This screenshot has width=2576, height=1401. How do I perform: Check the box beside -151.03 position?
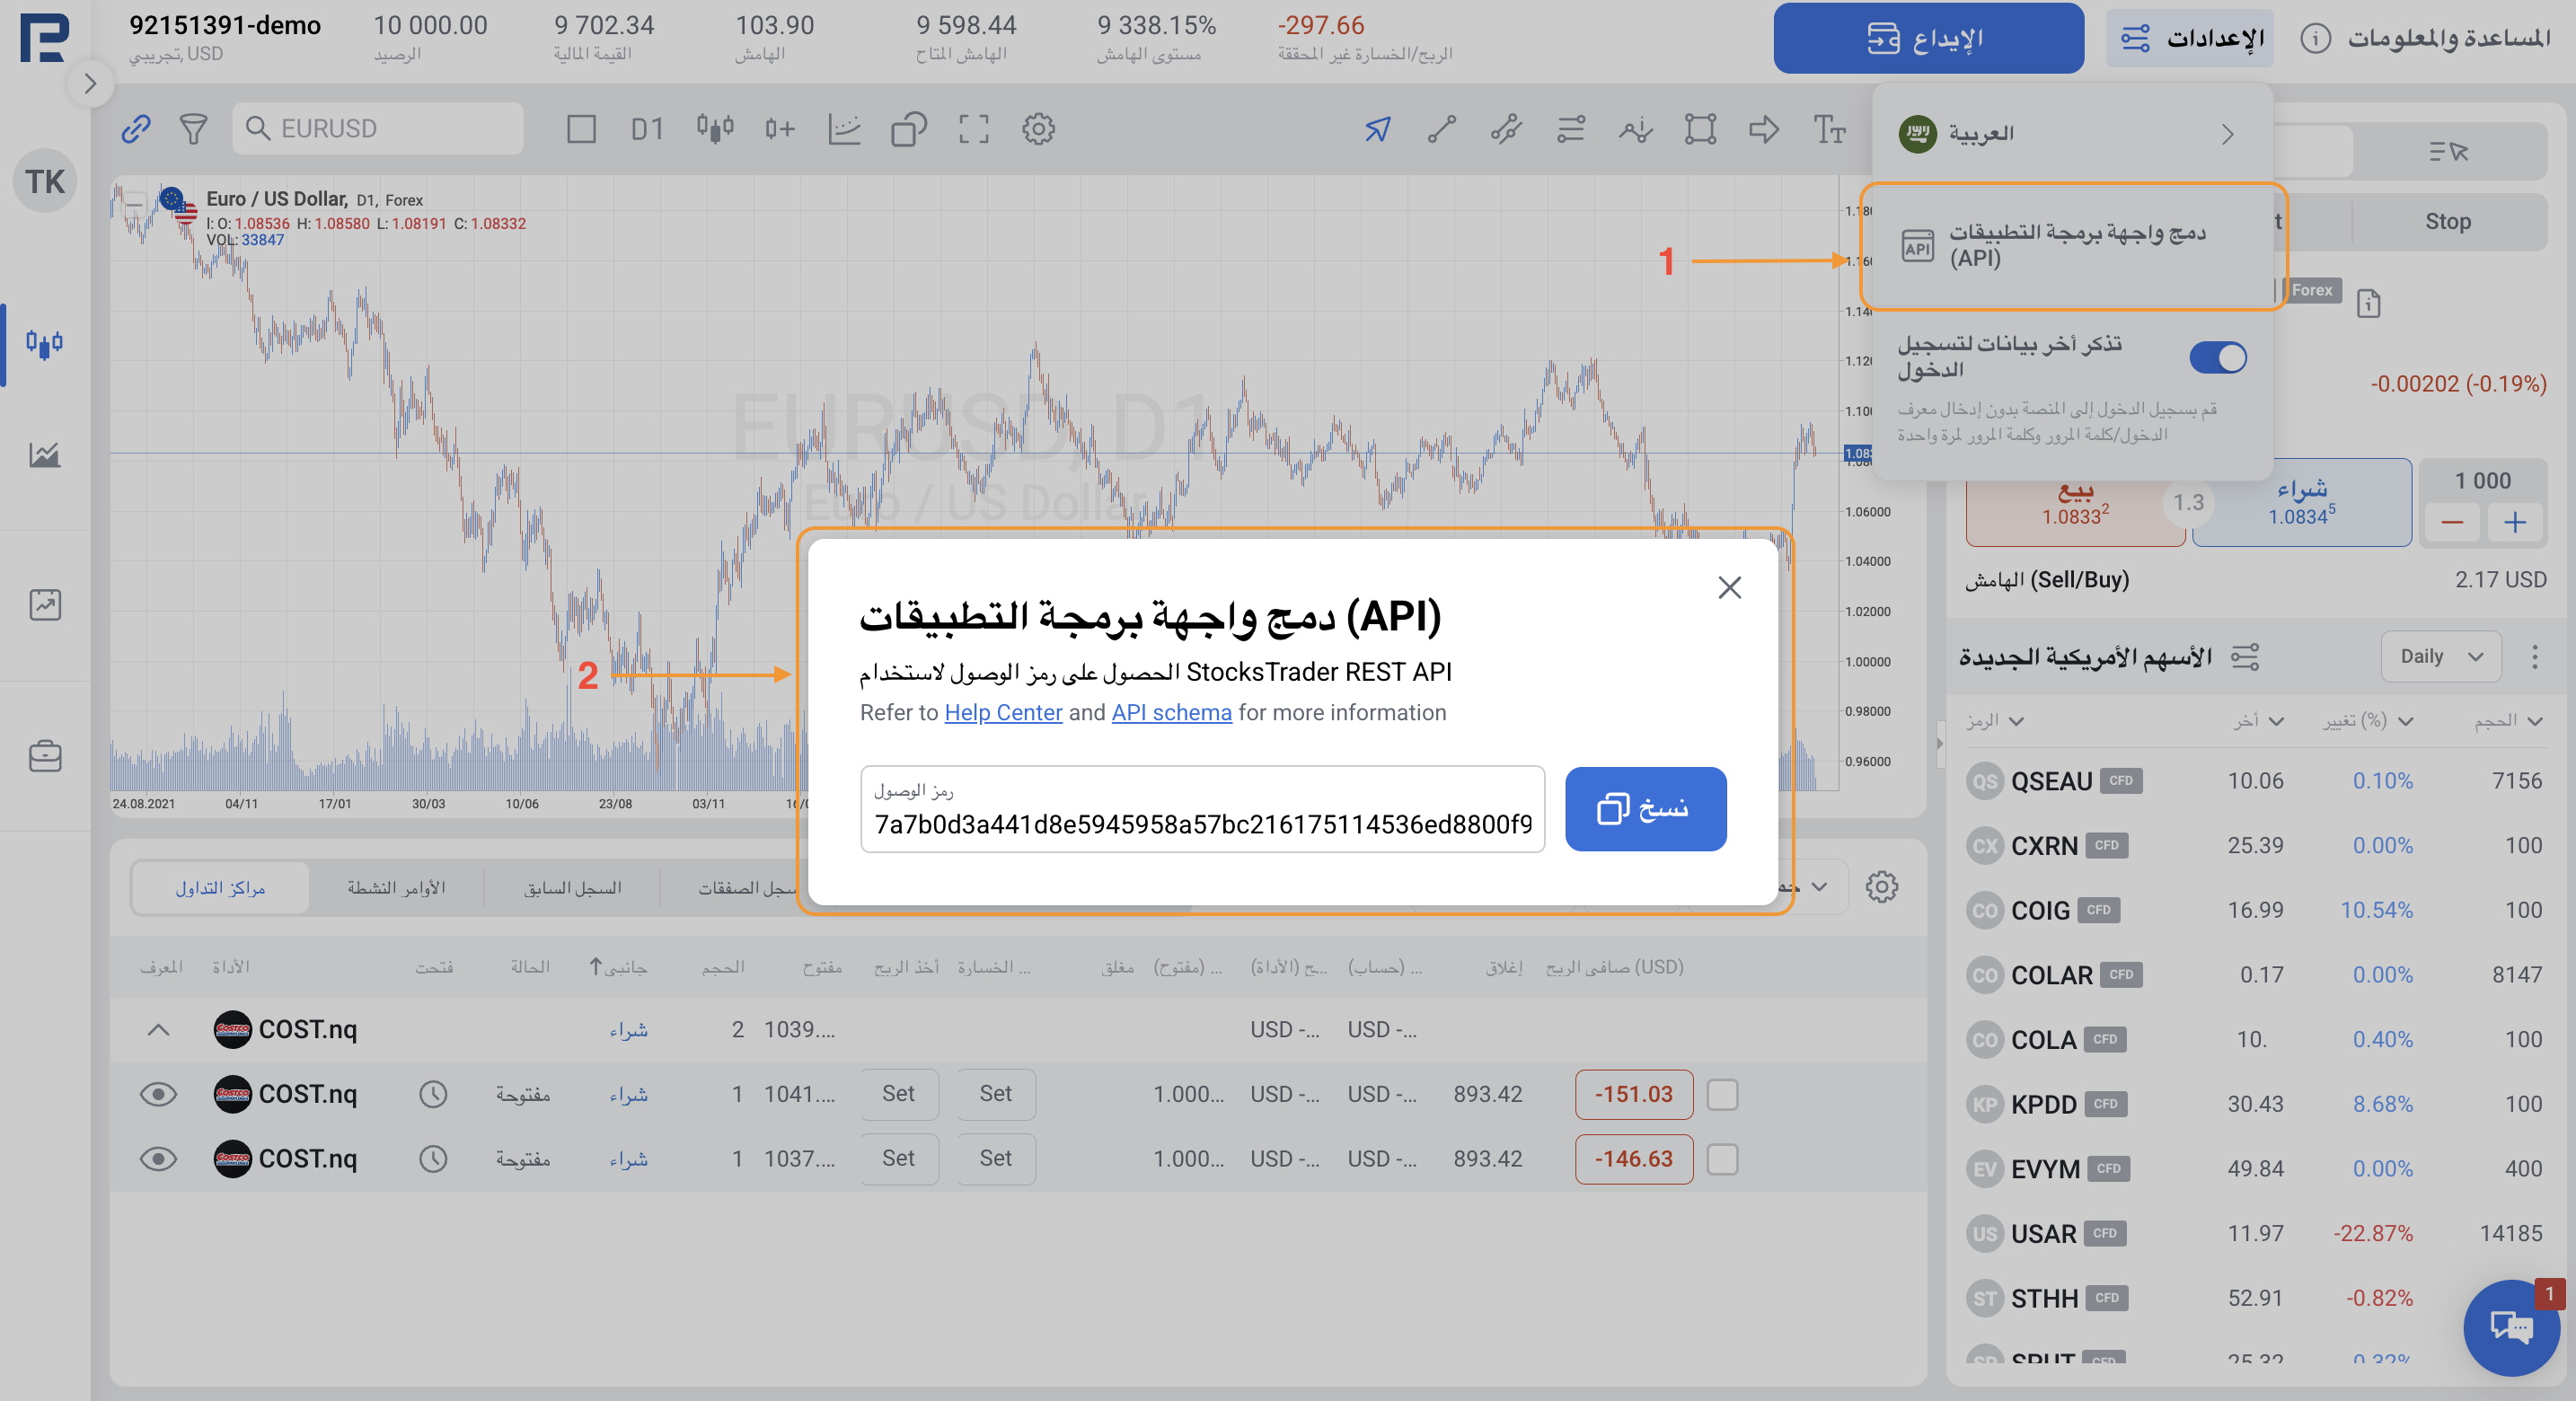coord(1722,1094)
